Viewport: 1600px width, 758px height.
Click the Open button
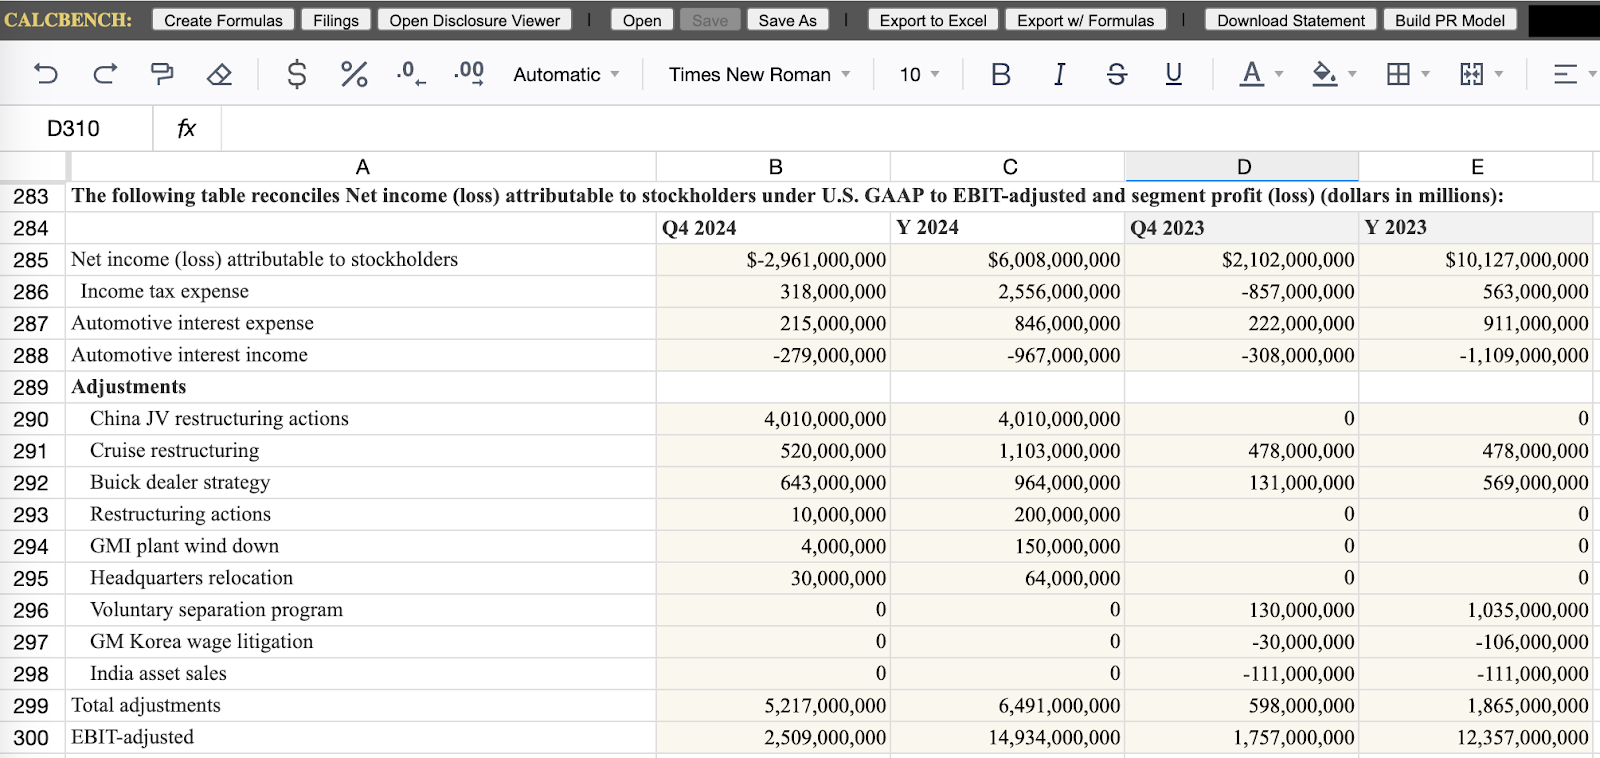[x=642, y=20]
